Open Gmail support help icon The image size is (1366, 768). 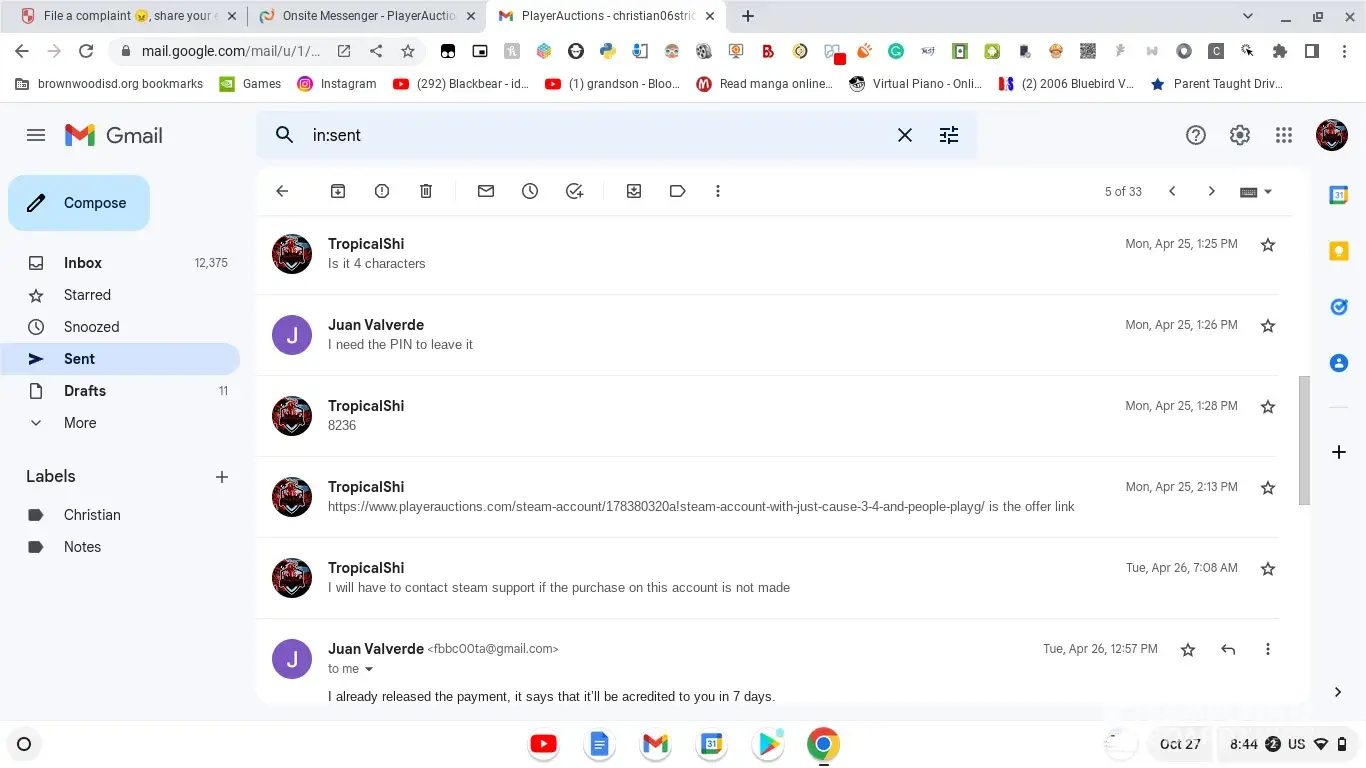1196,135
